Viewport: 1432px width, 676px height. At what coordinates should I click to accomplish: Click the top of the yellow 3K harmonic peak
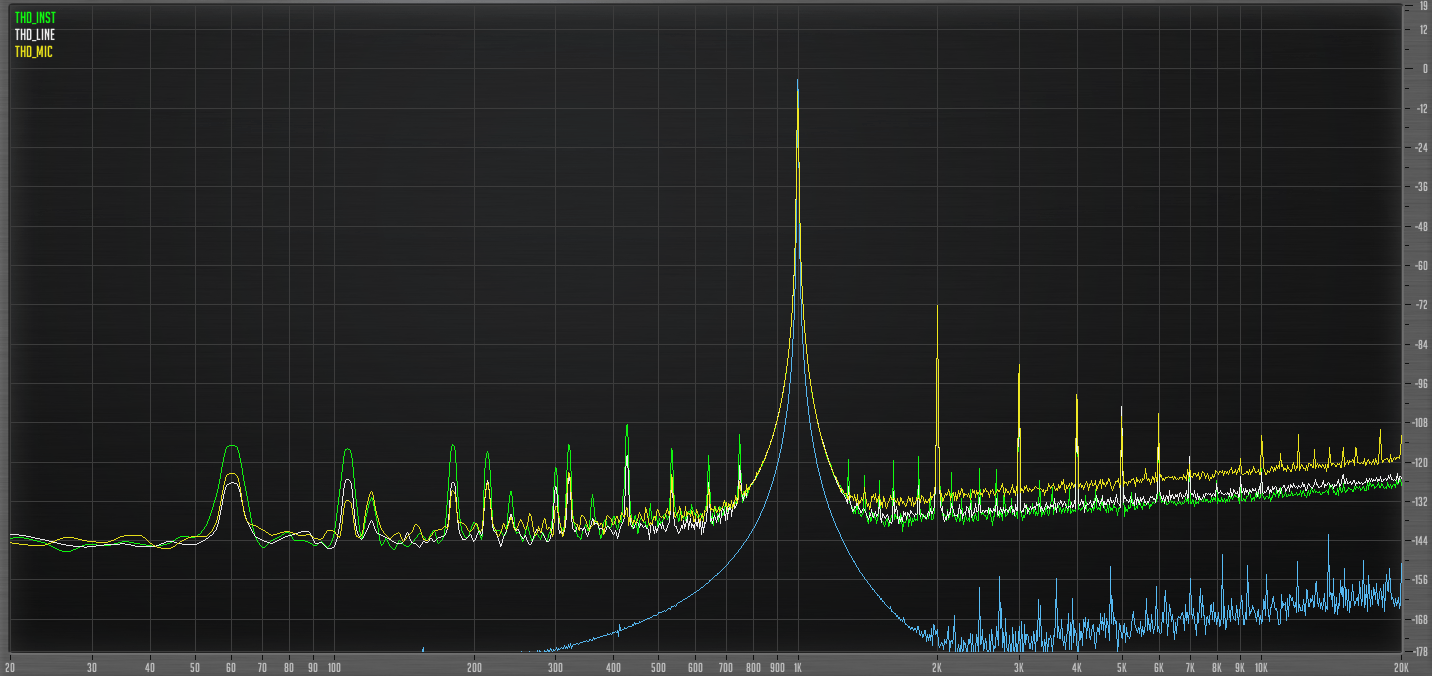tap(1019, 366)
